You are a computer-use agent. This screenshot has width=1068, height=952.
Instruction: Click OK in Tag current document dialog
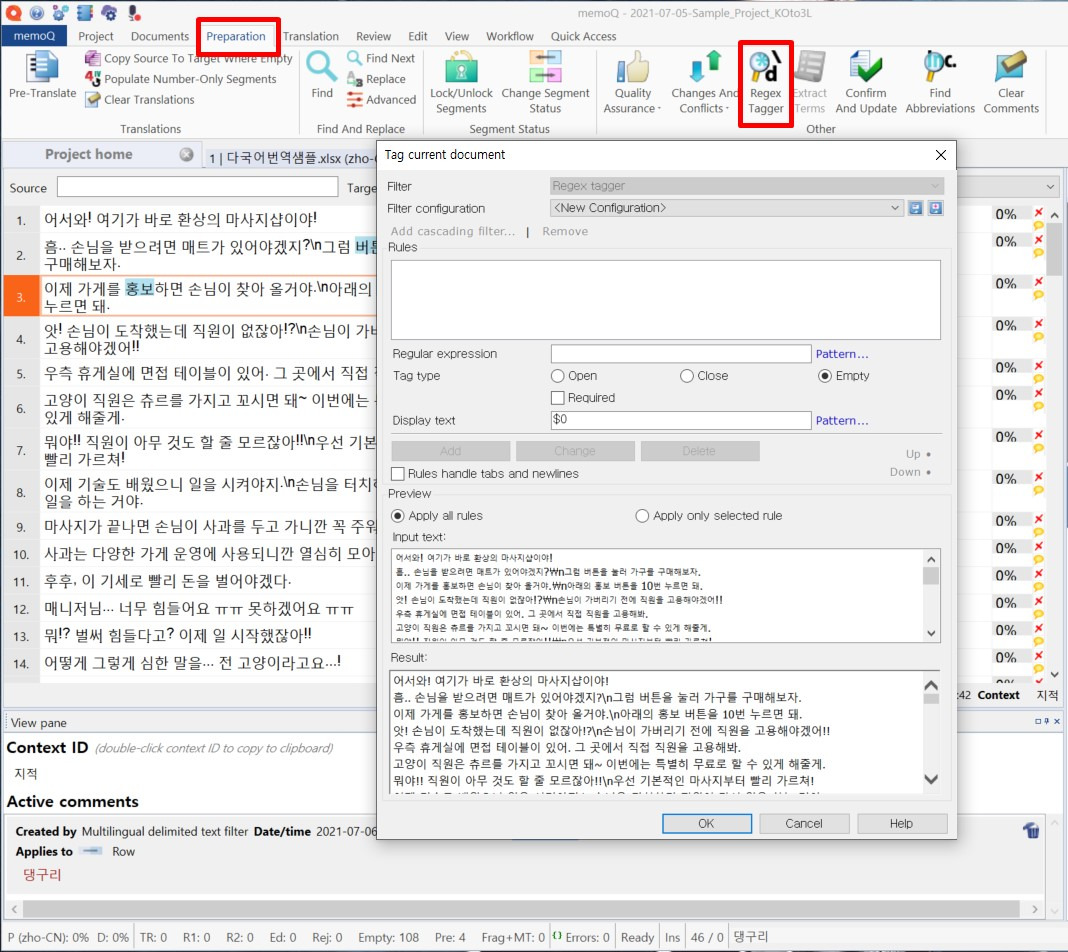(706, 823)
